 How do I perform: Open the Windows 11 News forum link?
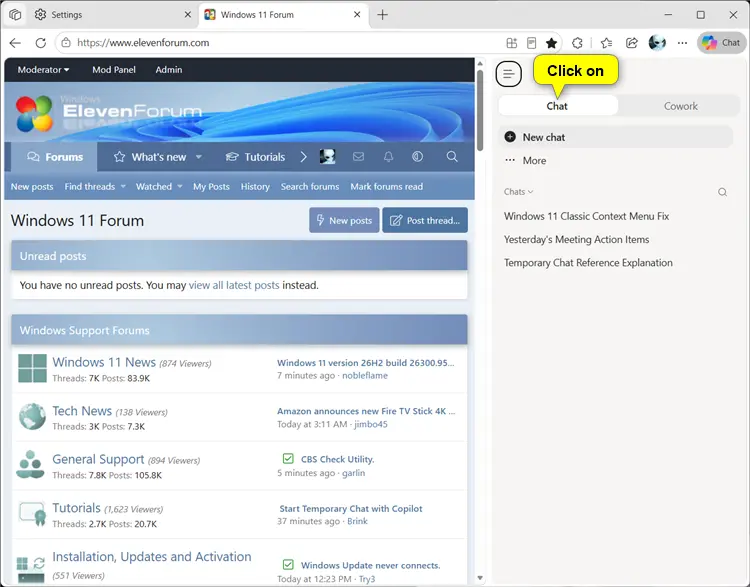click(x=104, y=362)
